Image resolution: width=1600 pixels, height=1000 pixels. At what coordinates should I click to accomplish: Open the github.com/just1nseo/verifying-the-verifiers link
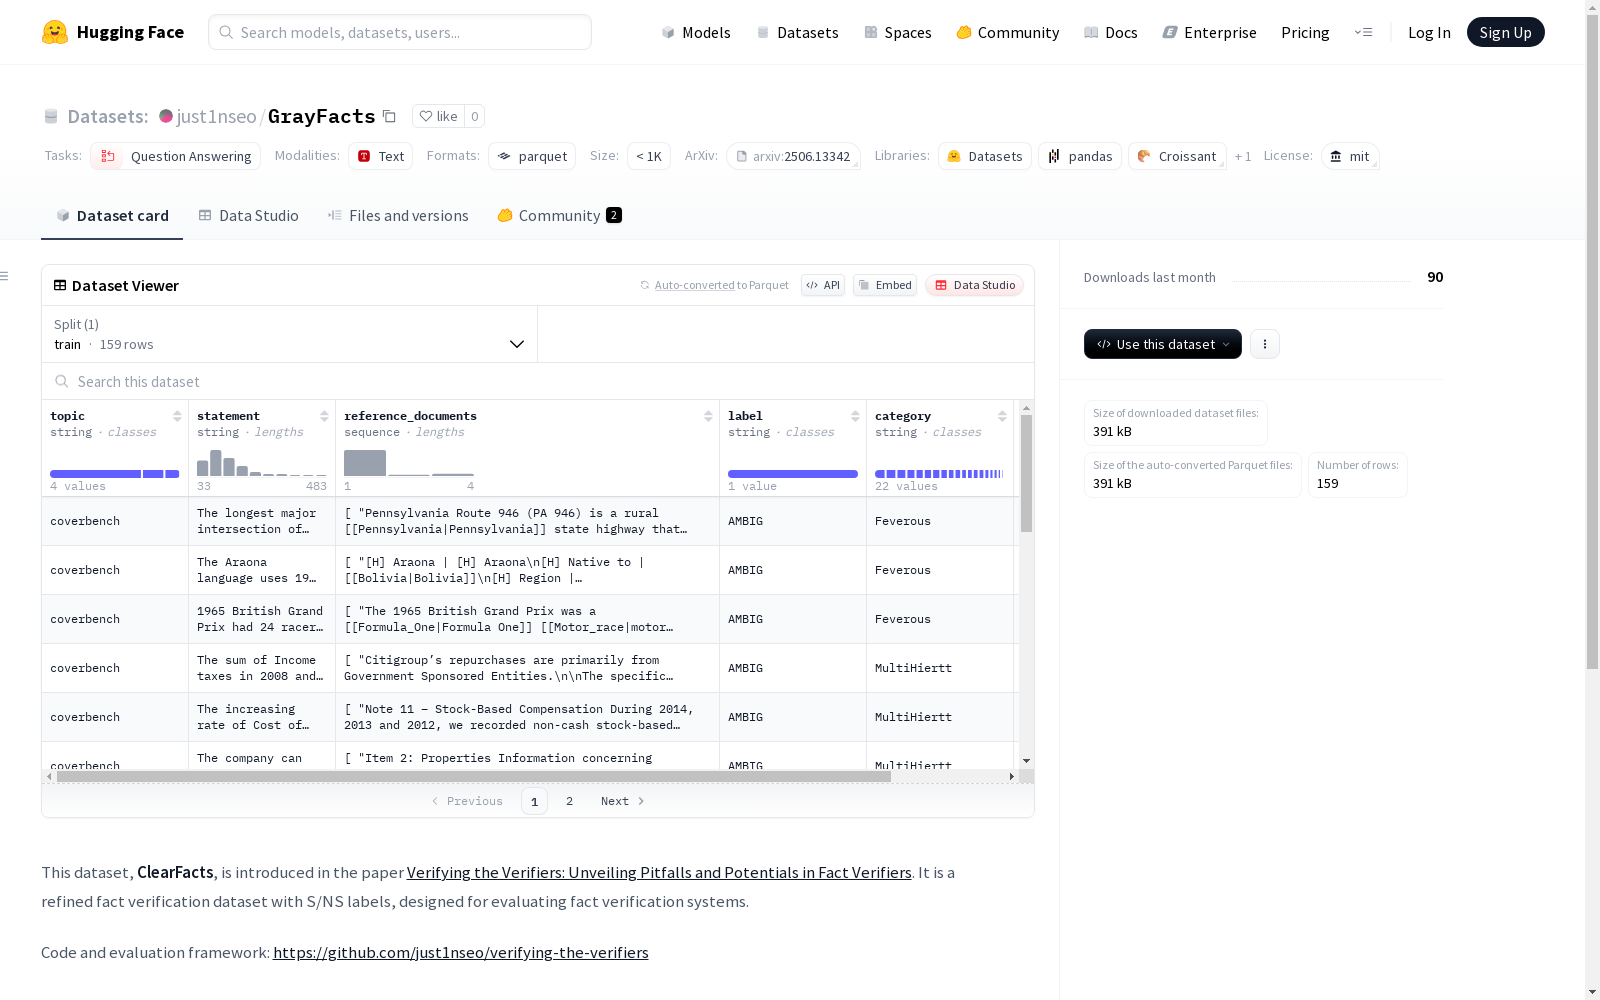(460, 952)
